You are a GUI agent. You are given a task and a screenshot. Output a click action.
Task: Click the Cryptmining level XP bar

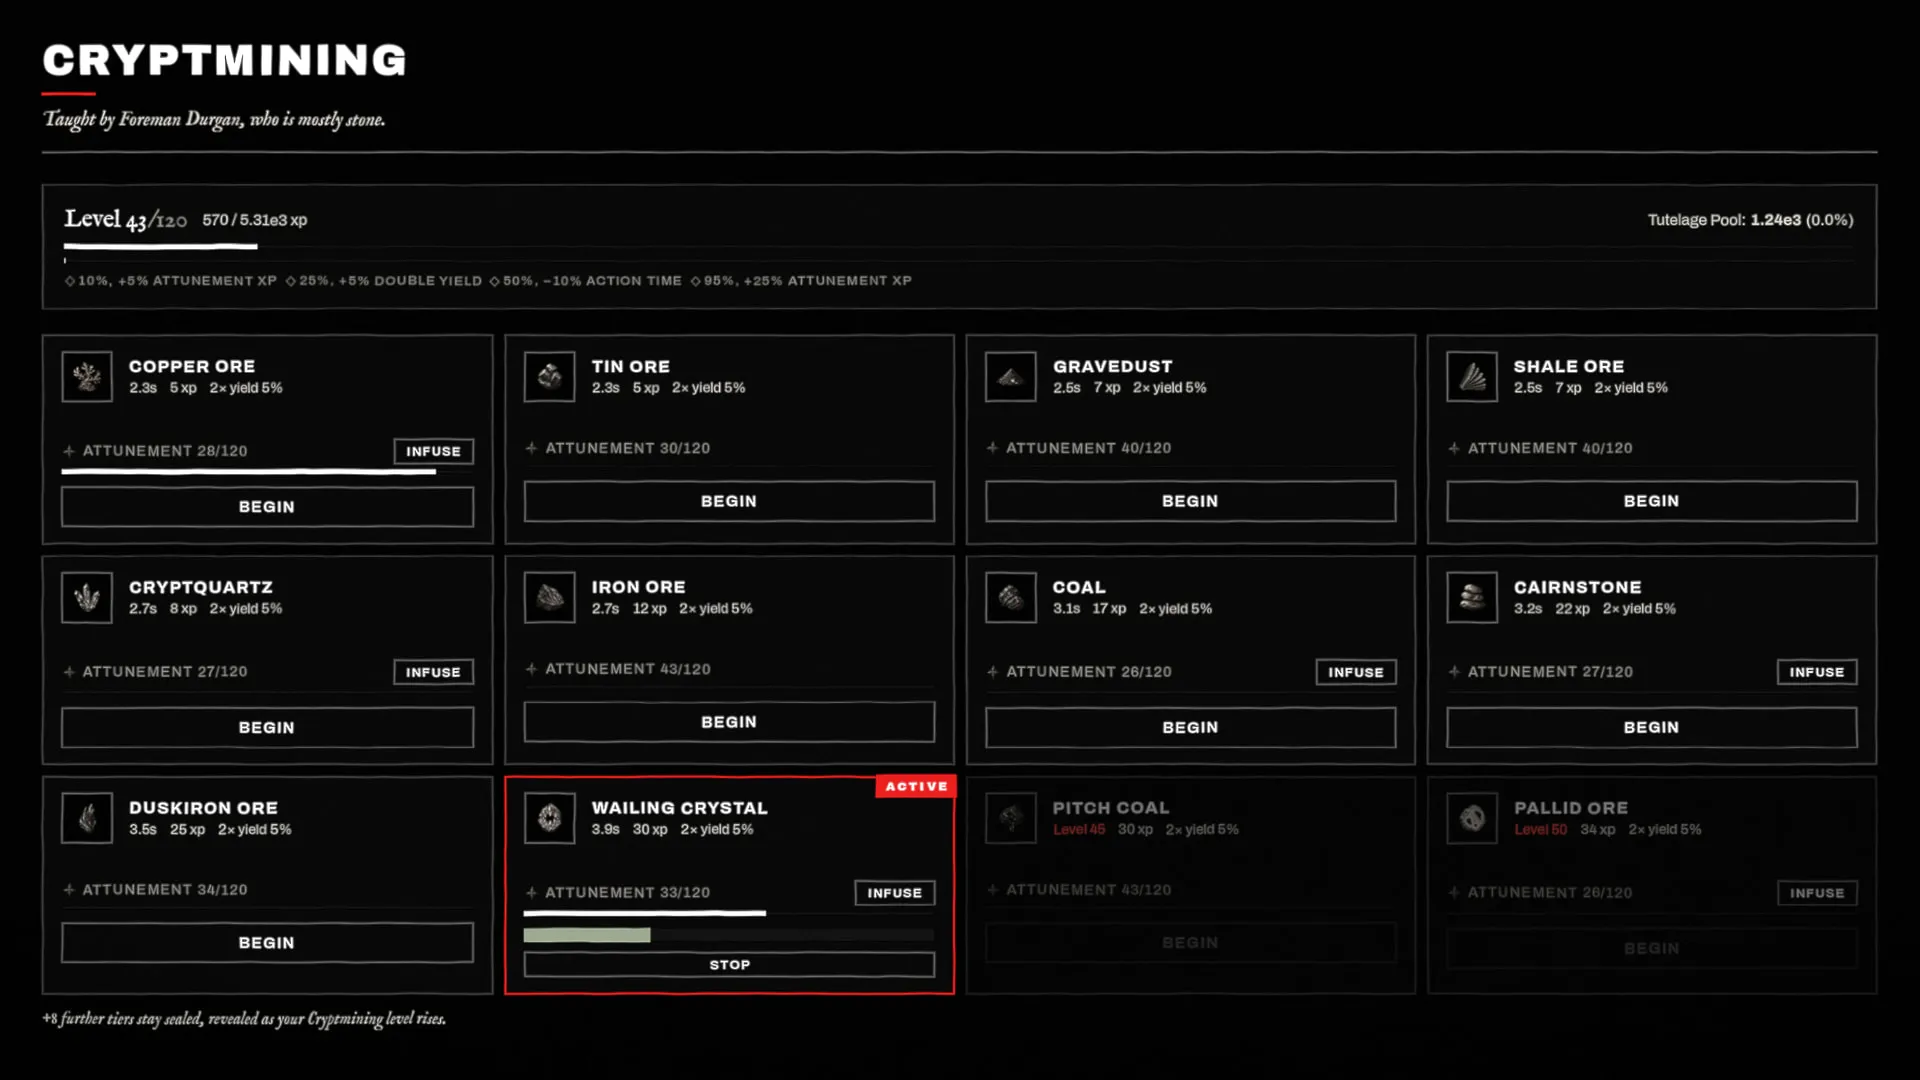pyautogui.click(x=958, y=246)
